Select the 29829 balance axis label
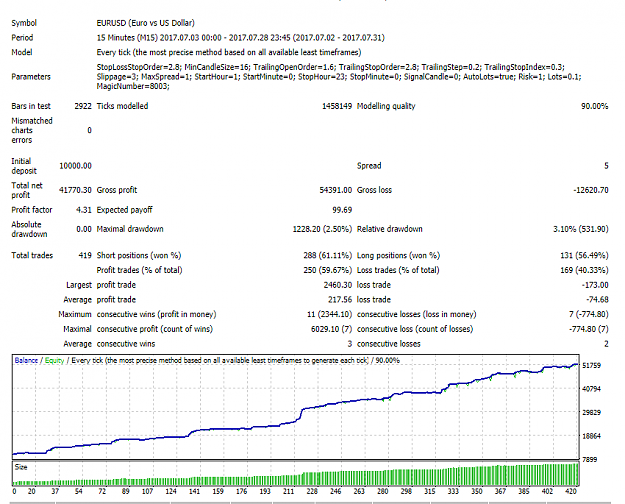The image size is (625, 504). (x=591, y=413)
